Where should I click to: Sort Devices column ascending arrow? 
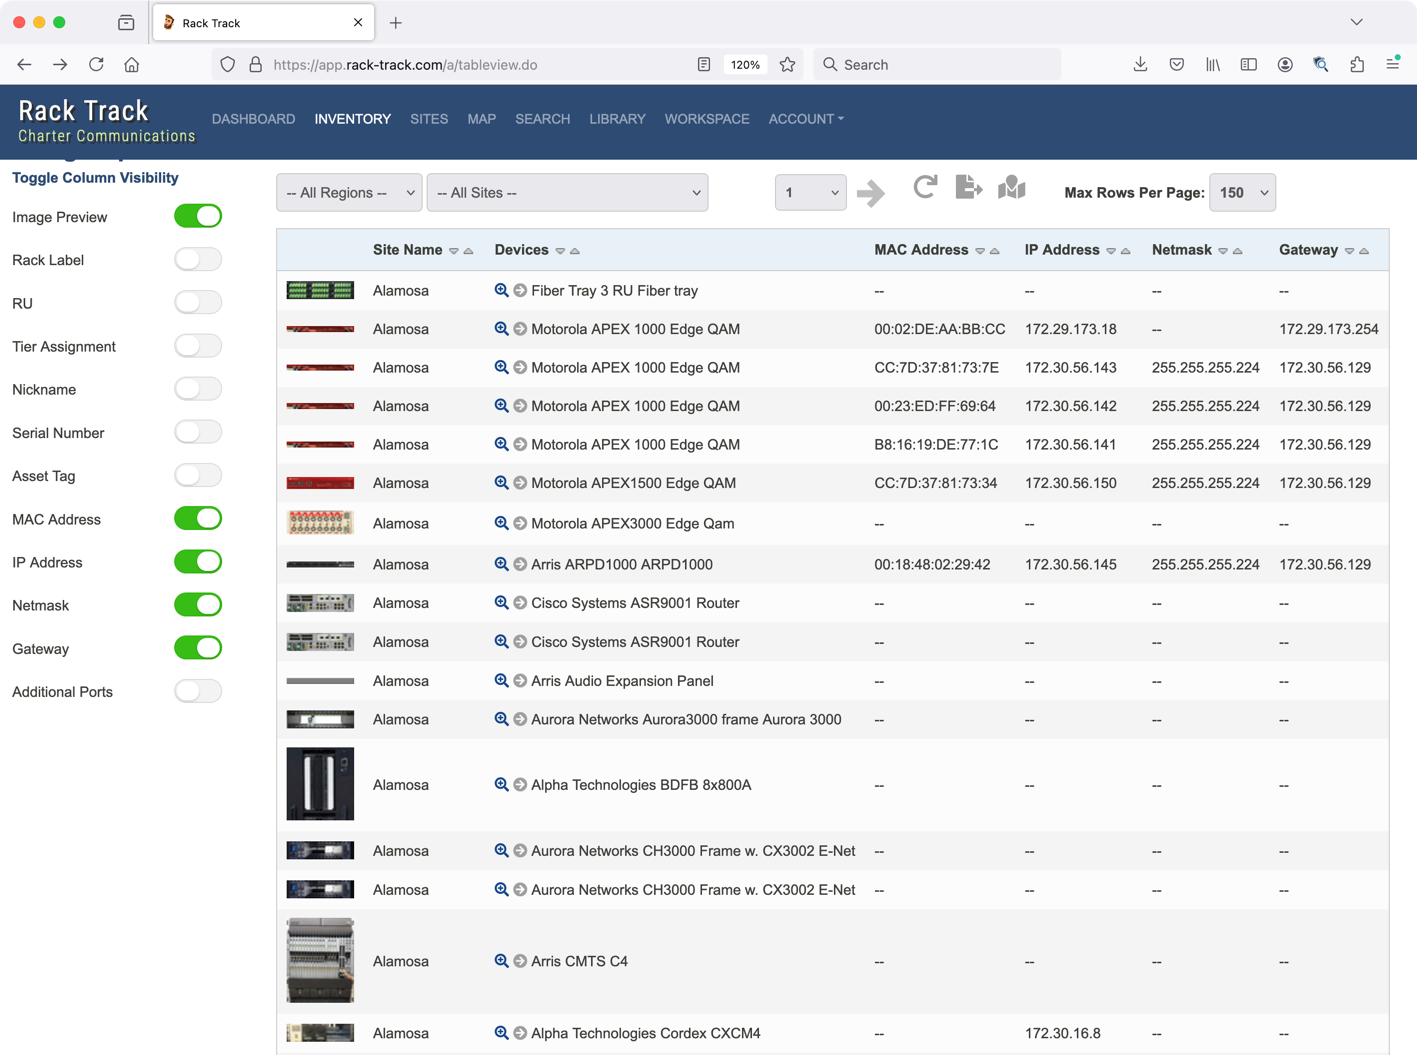pyautogui.click(x=575, y=251)
